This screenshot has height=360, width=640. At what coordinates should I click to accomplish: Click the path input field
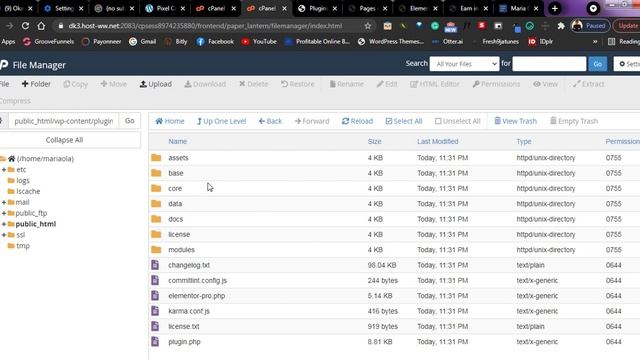click(64, 121)
